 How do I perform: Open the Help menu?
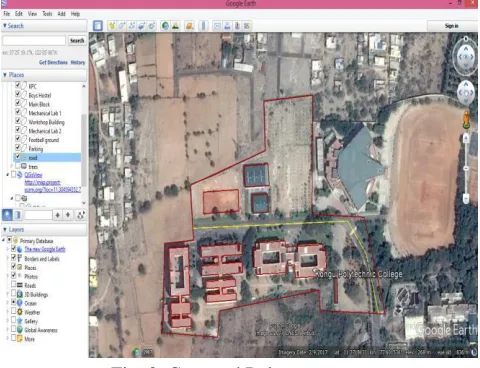click(x=75, y=14)
